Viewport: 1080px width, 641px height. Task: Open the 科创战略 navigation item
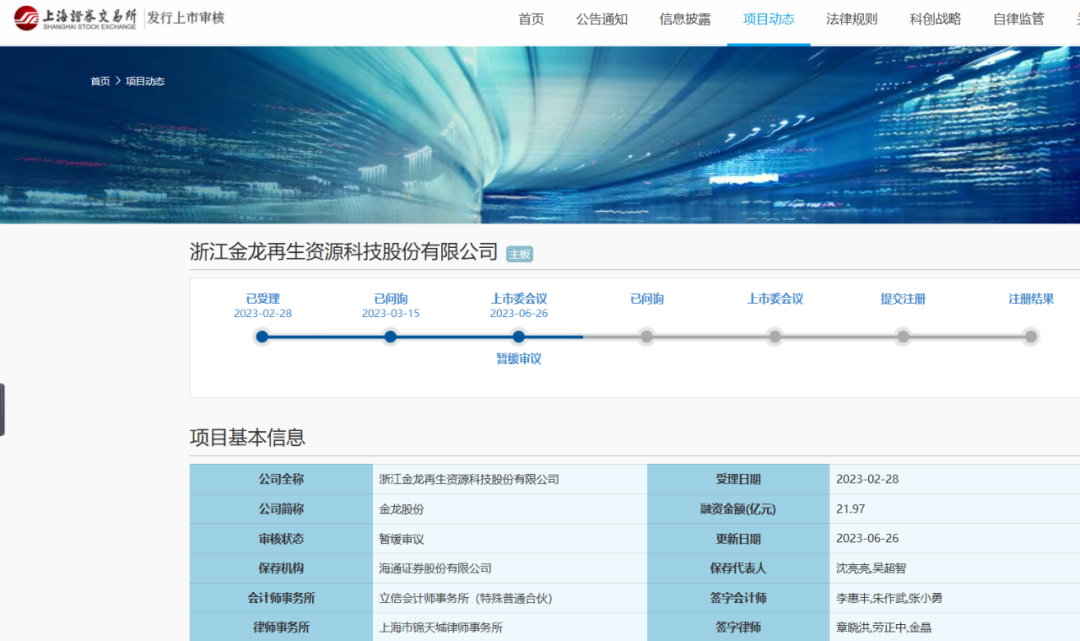click(x=935, y=19)
